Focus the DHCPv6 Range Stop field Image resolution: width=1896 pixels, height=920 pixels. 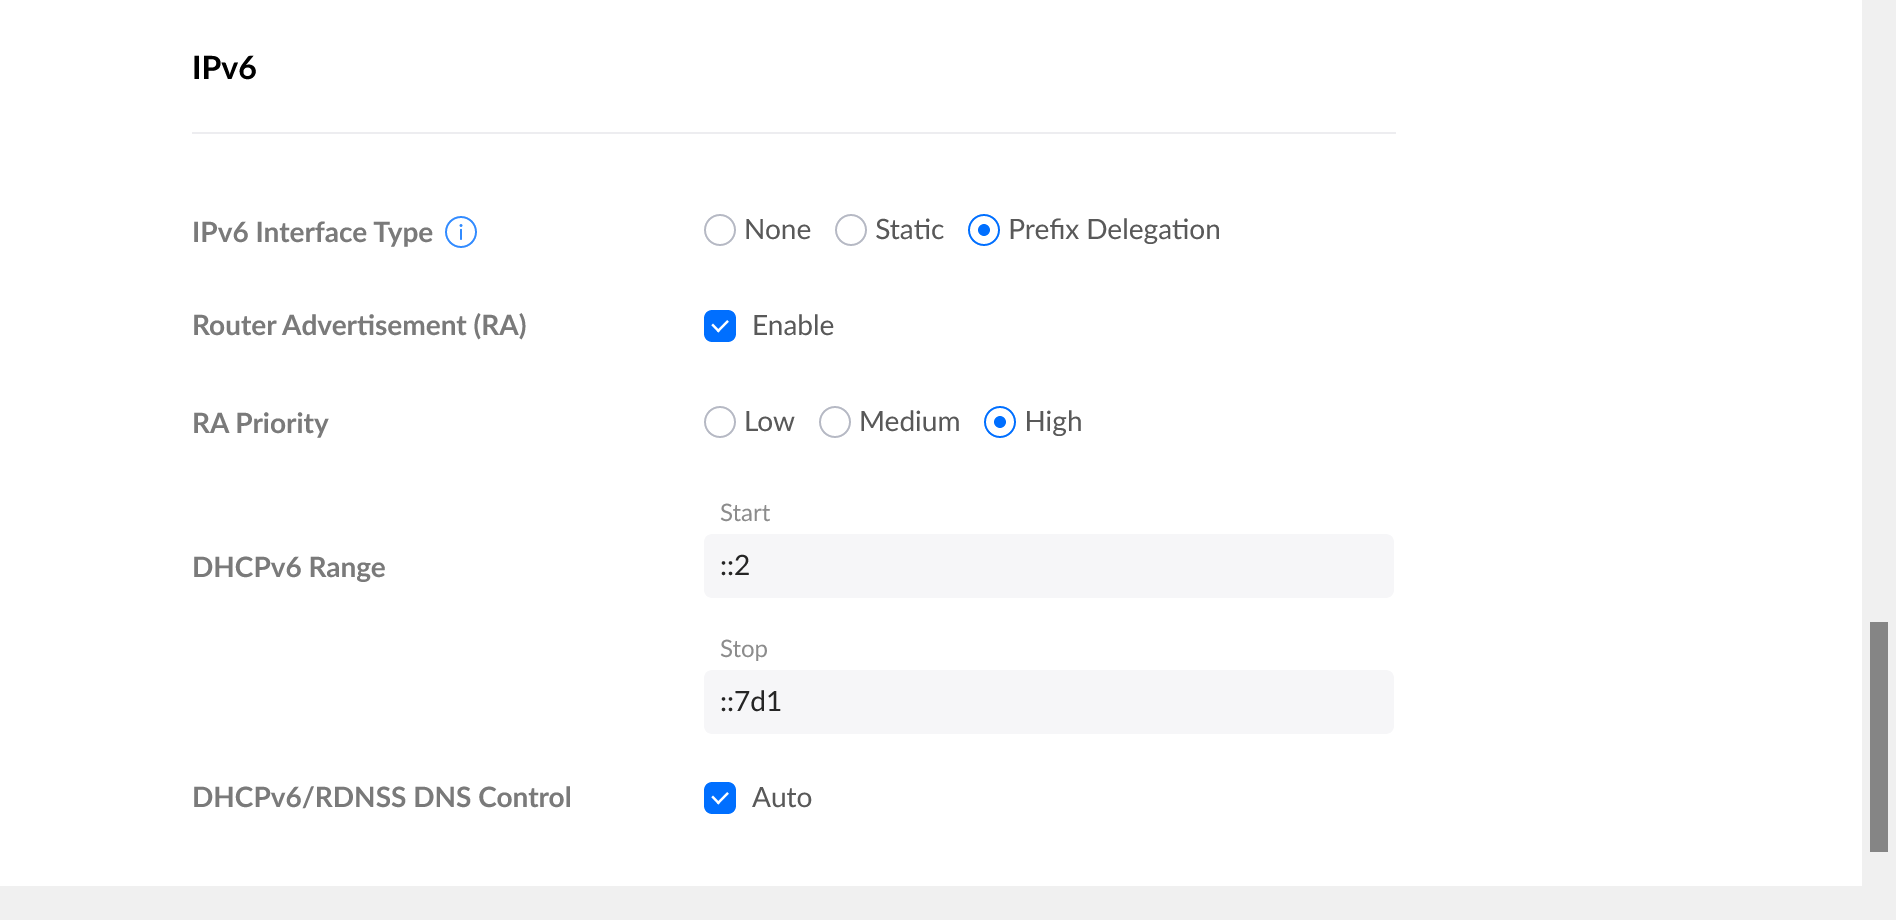pos(1048,702)
